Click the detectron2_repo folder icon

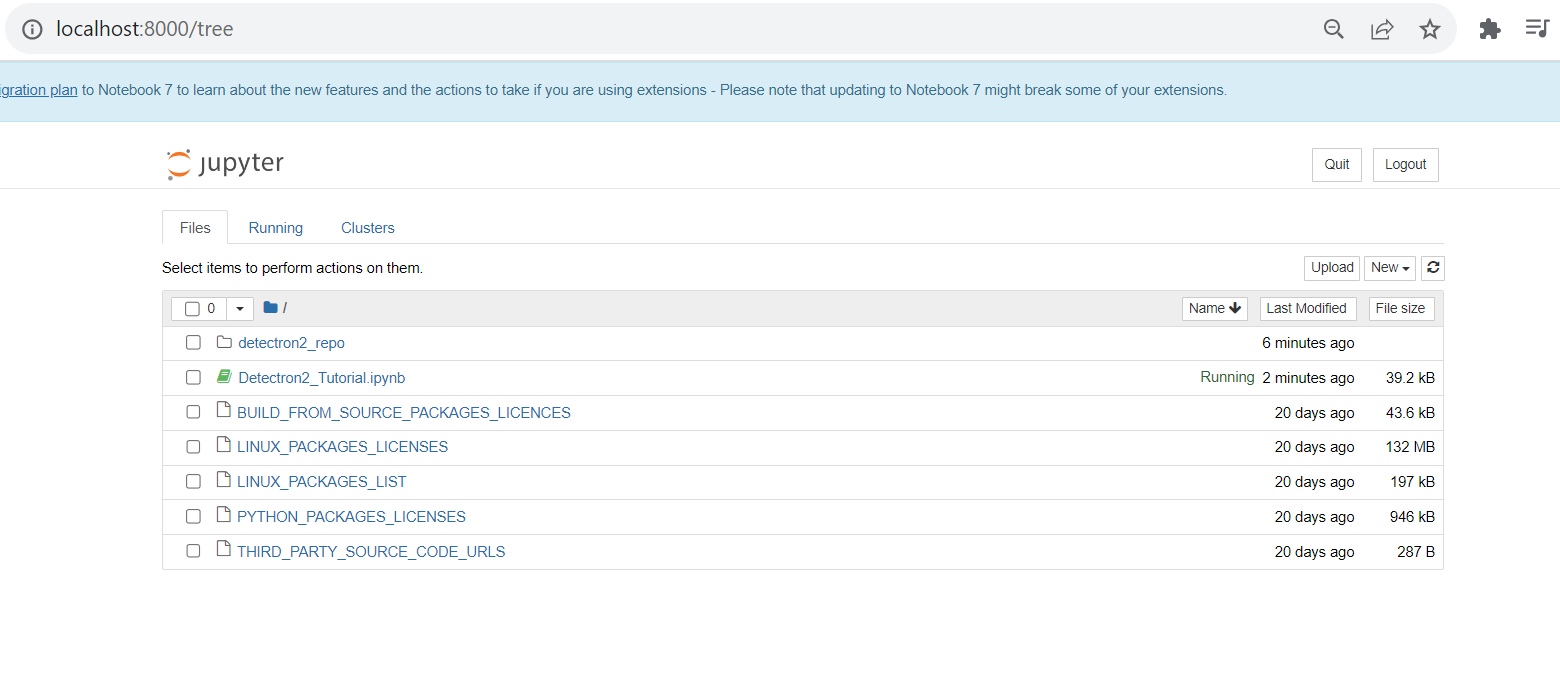click(x=224, y=342)
